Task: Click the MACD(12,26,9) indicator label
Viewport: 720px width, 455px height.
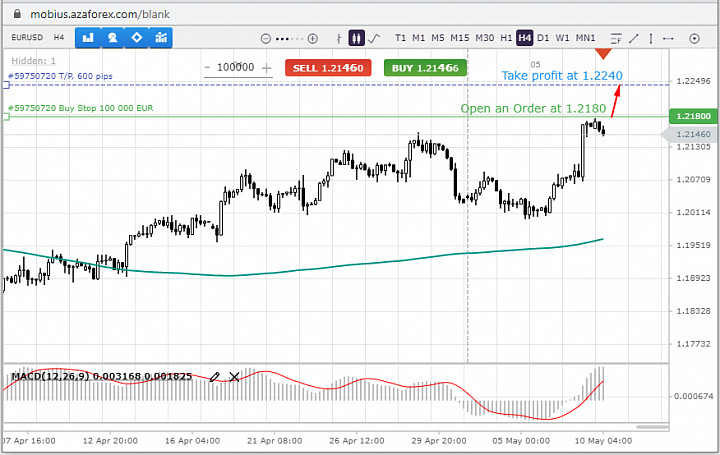Action: click(x=101, y=376)
